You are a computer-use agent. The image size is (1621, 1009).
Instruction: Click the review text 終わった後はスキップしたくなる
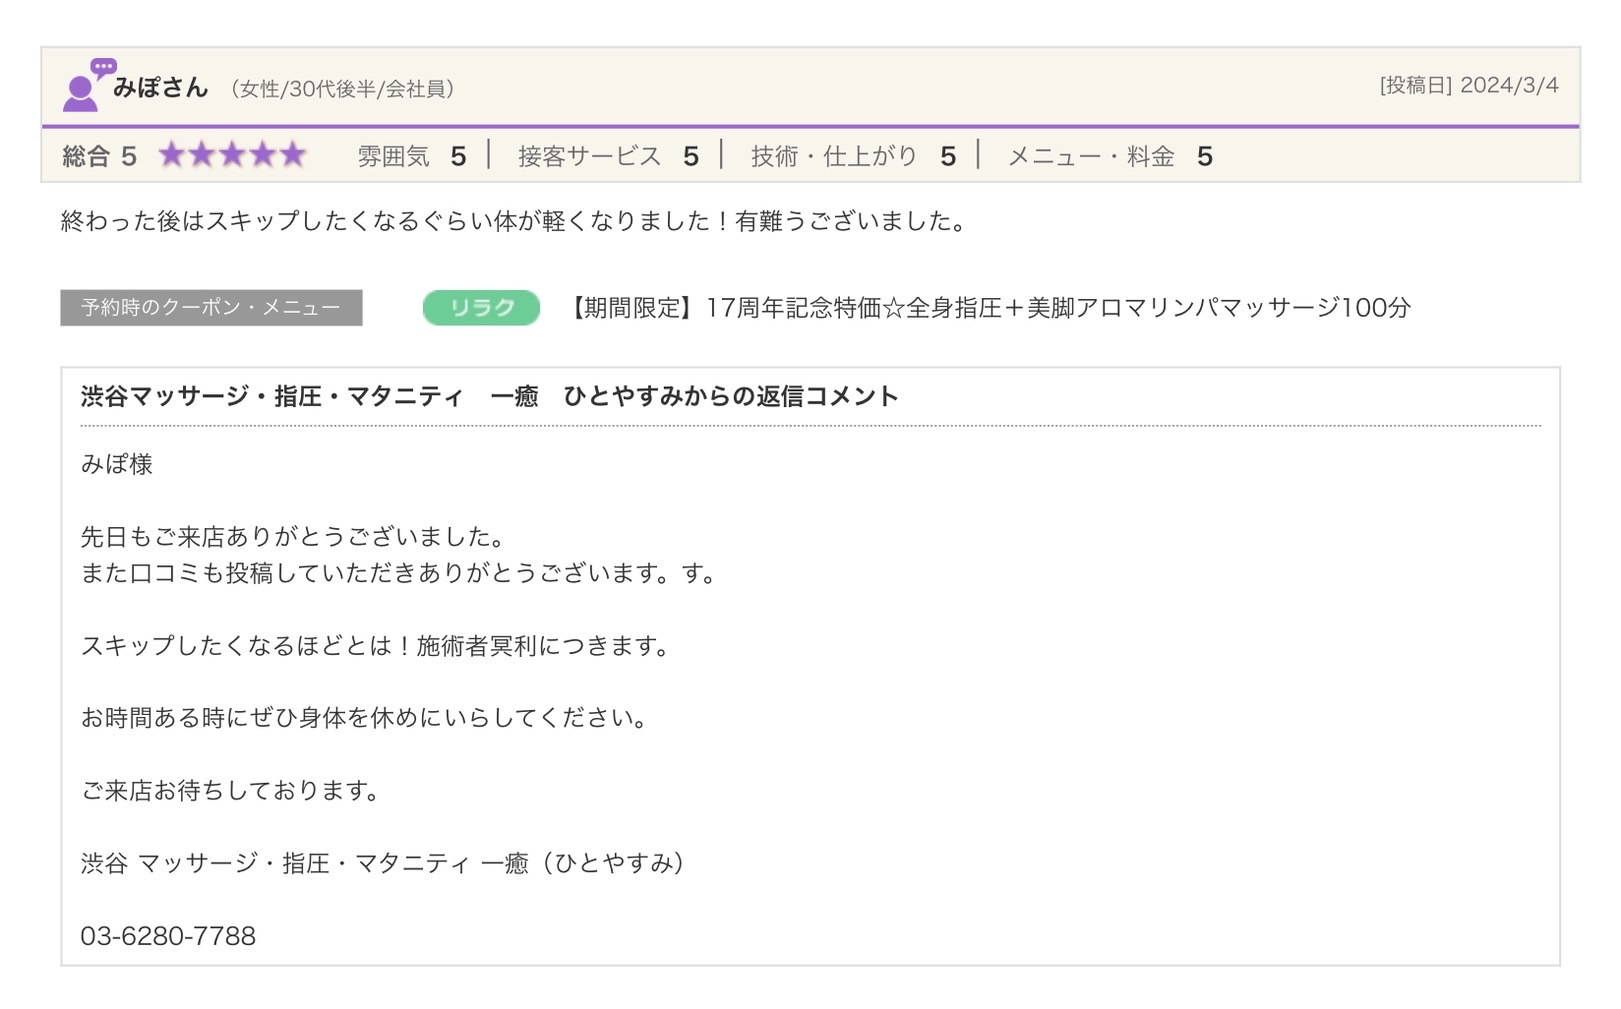tap(514, 221)
